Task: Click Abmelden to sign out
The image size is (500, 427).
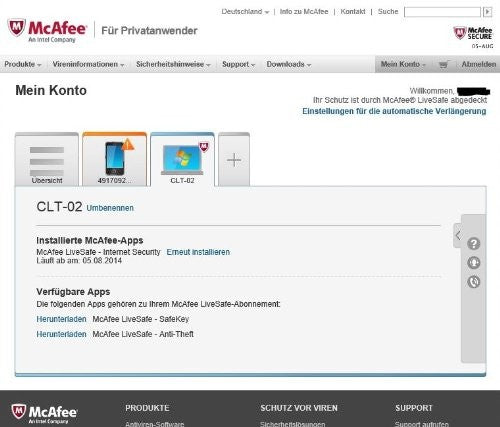Action: (x=479, y=64)
